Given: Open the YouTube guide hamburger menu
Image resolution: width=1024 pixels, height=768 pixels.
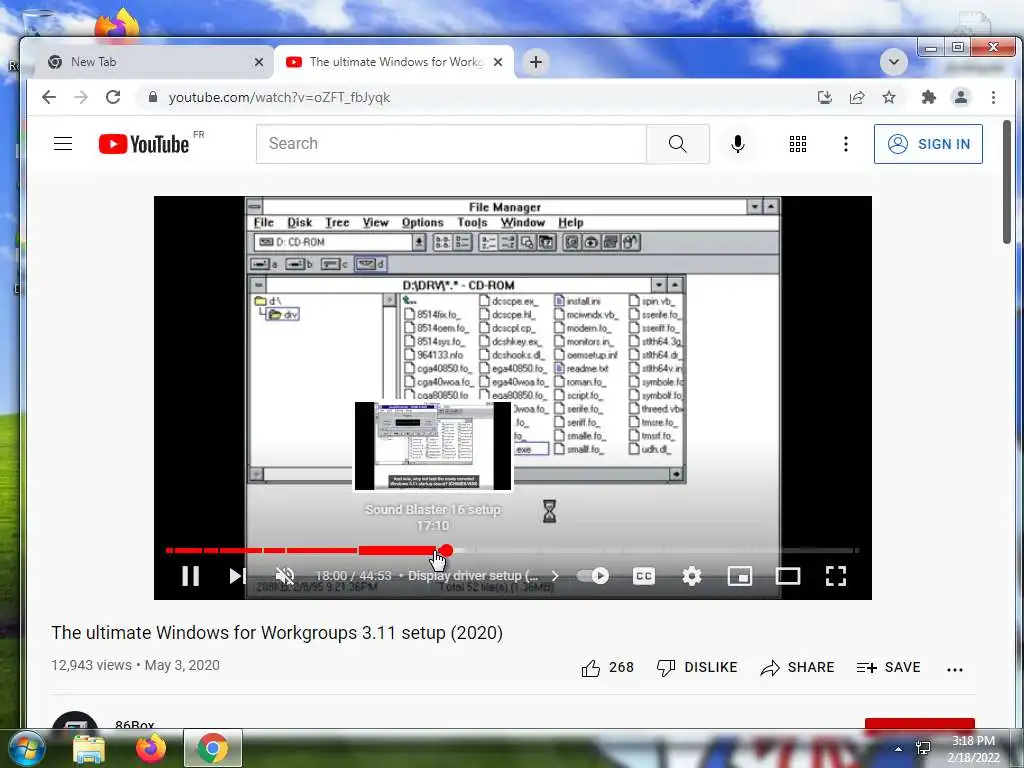Looking at the screenshot, I should [63, 144].
